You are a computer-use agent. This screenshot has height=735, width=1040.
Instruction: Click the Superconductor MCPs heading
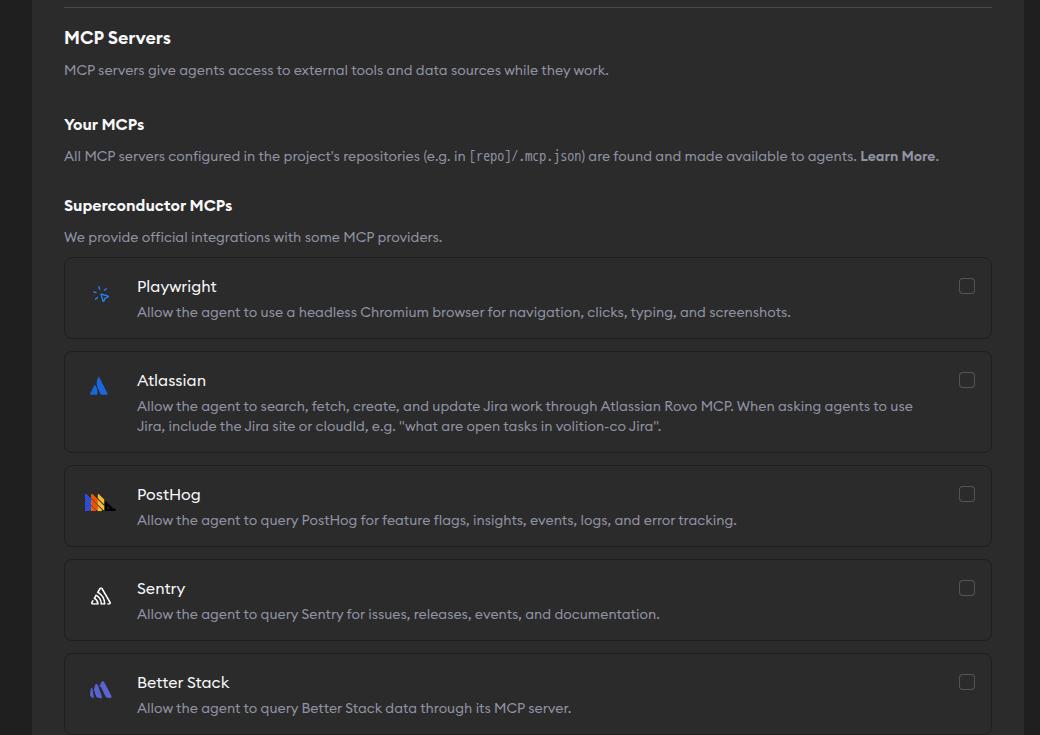(x=148, y=206)
